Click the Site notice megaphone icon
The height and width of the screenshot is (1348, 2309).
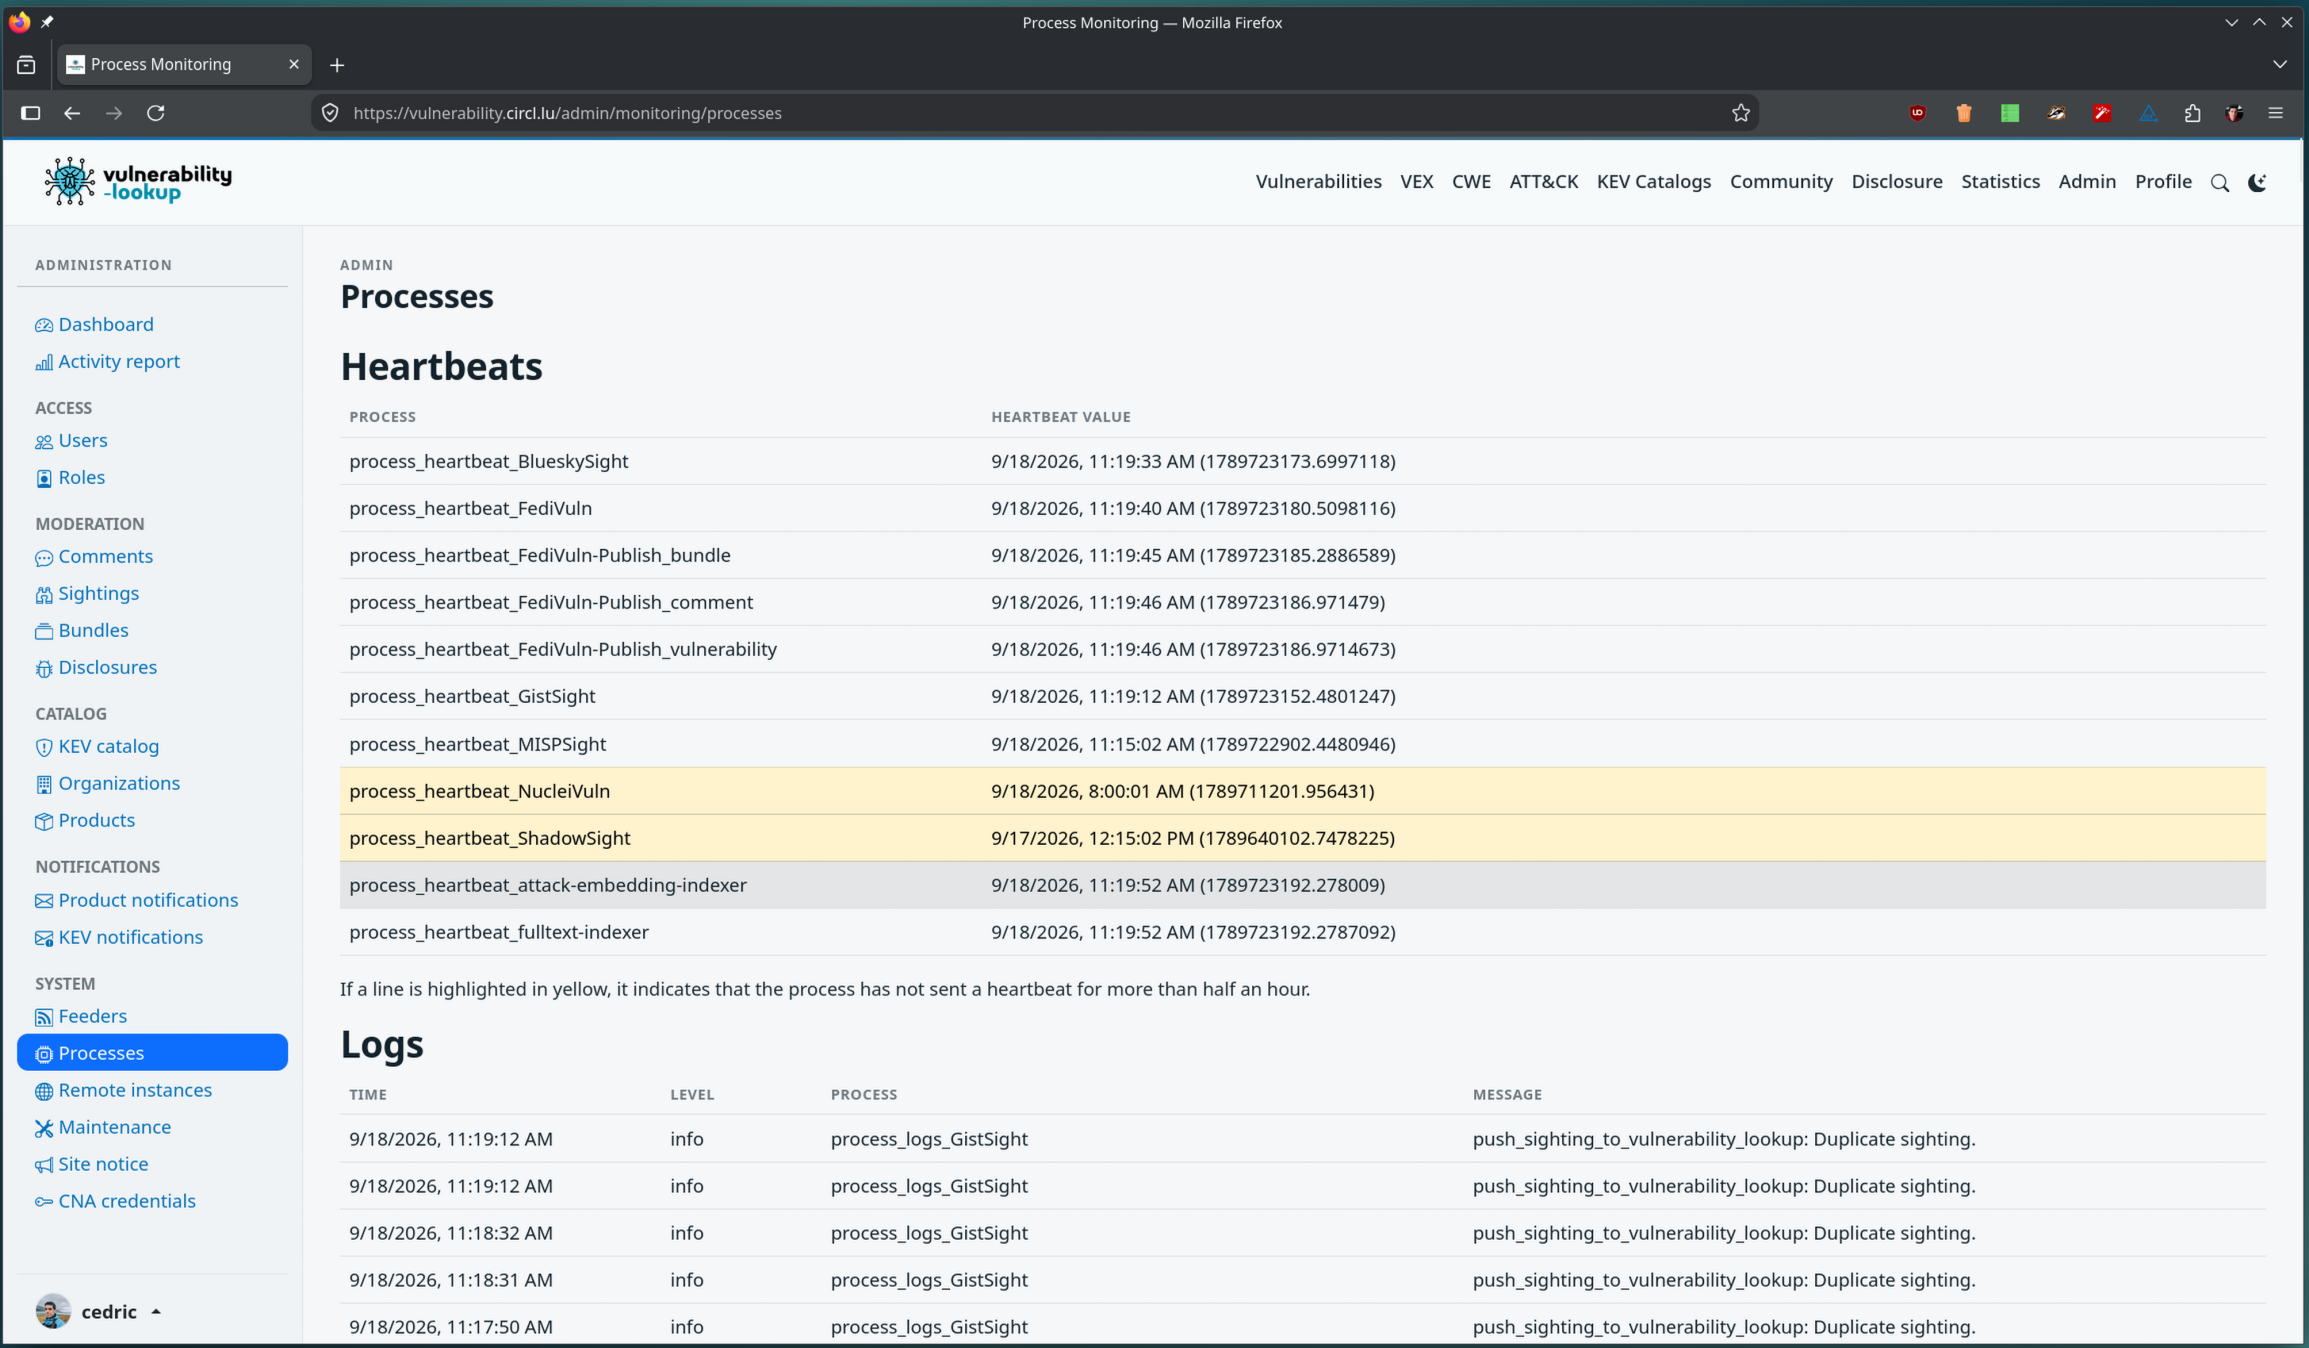pyautogui.click(x=44, y=1165)
